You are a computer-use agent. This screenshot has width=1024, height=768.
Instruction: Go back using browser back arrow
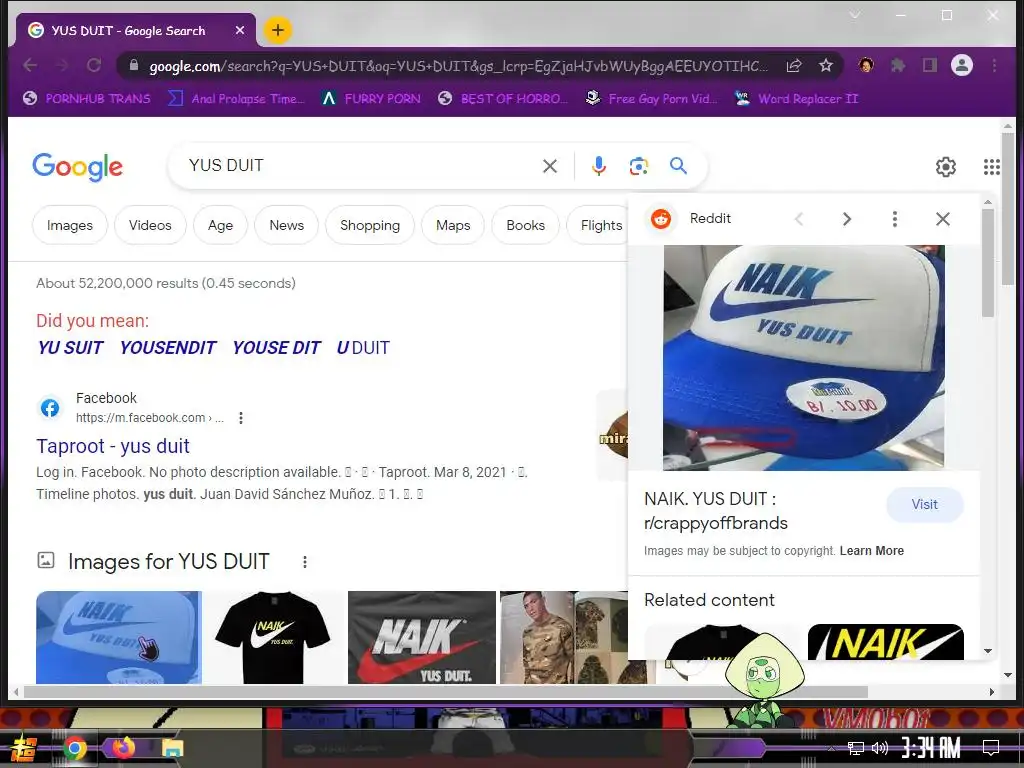(30, 65)
